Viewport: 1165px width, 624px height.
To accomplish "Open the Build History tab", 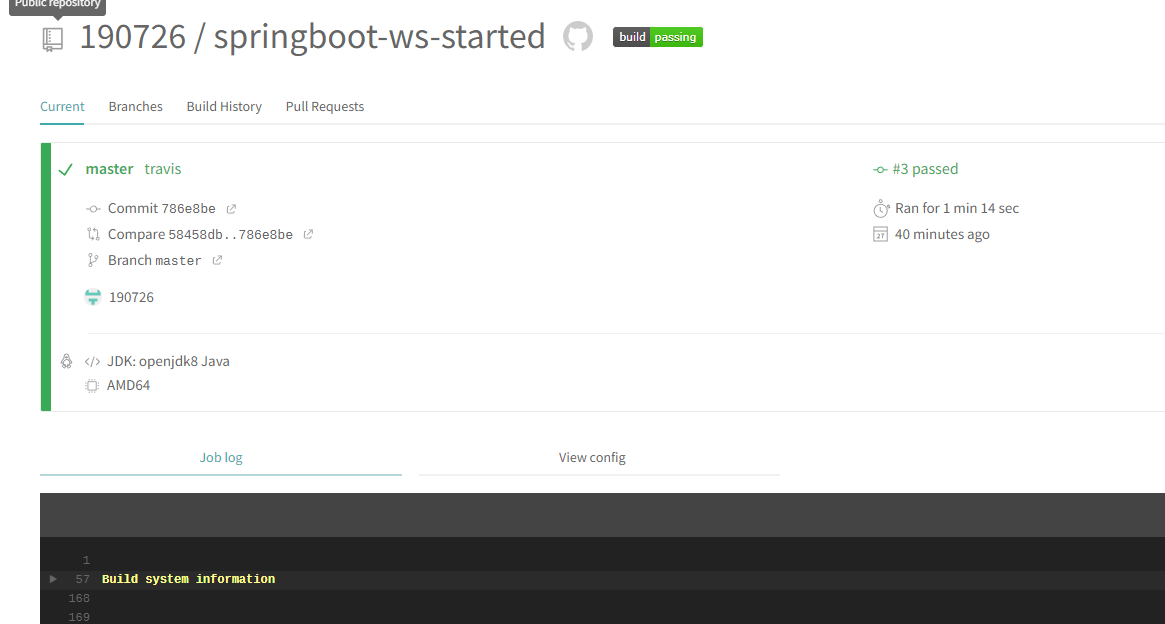I will [224, 107].
